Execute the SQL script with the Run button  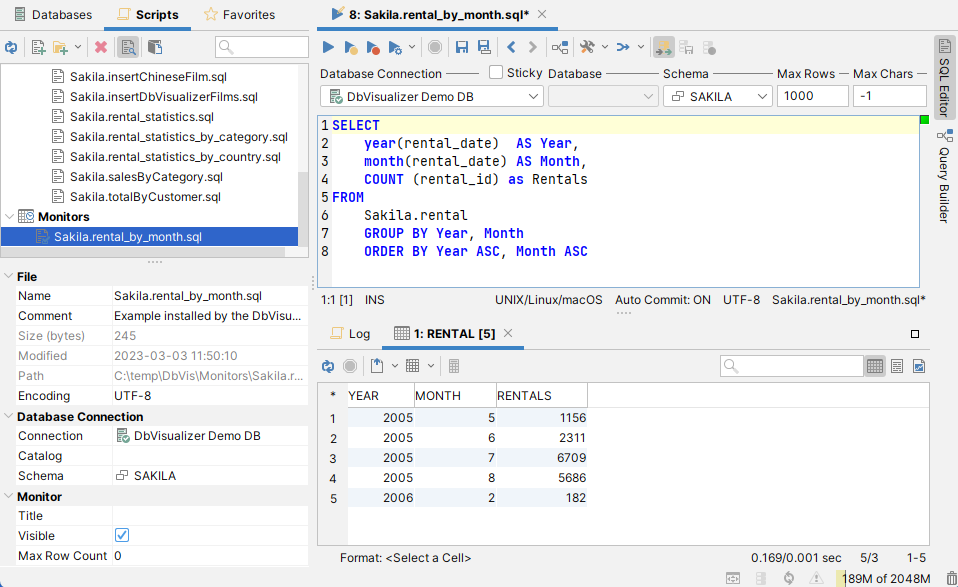click(328, 46)
